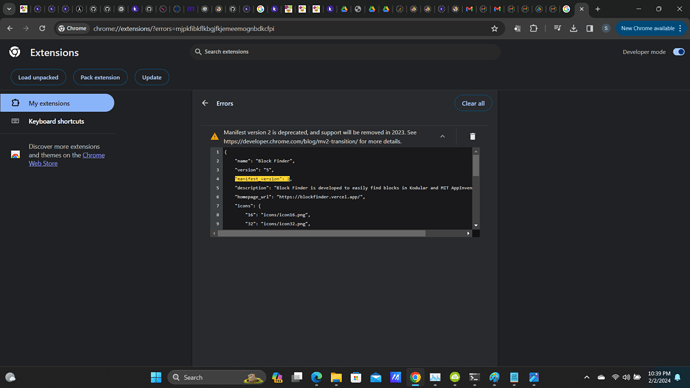Open the side panel icon
The height and width of the screenshot is (388, 690).
coord(589,28)
